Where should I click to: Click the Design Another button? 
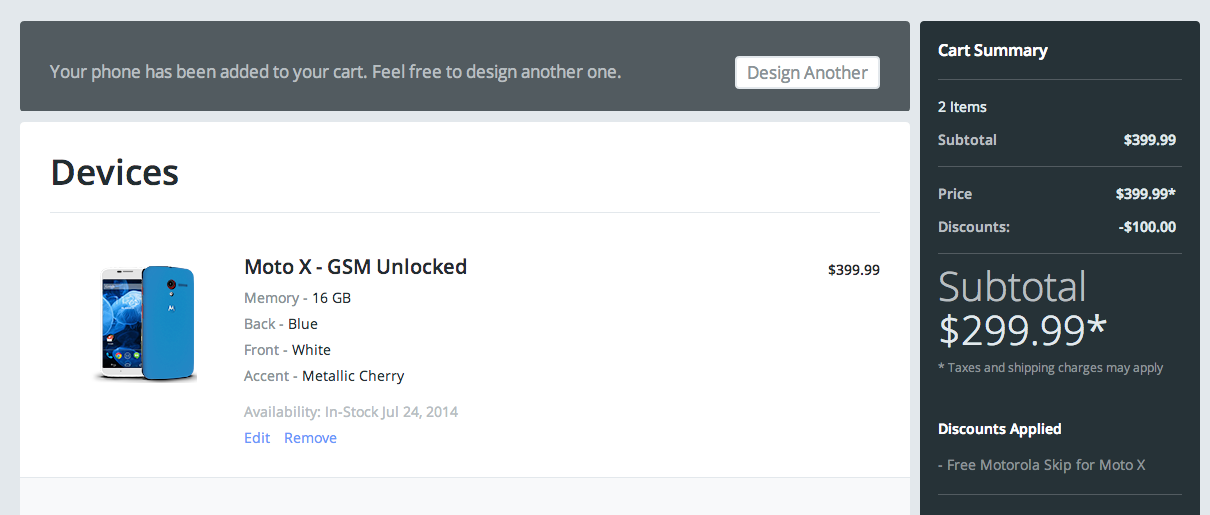pos(807,73)
